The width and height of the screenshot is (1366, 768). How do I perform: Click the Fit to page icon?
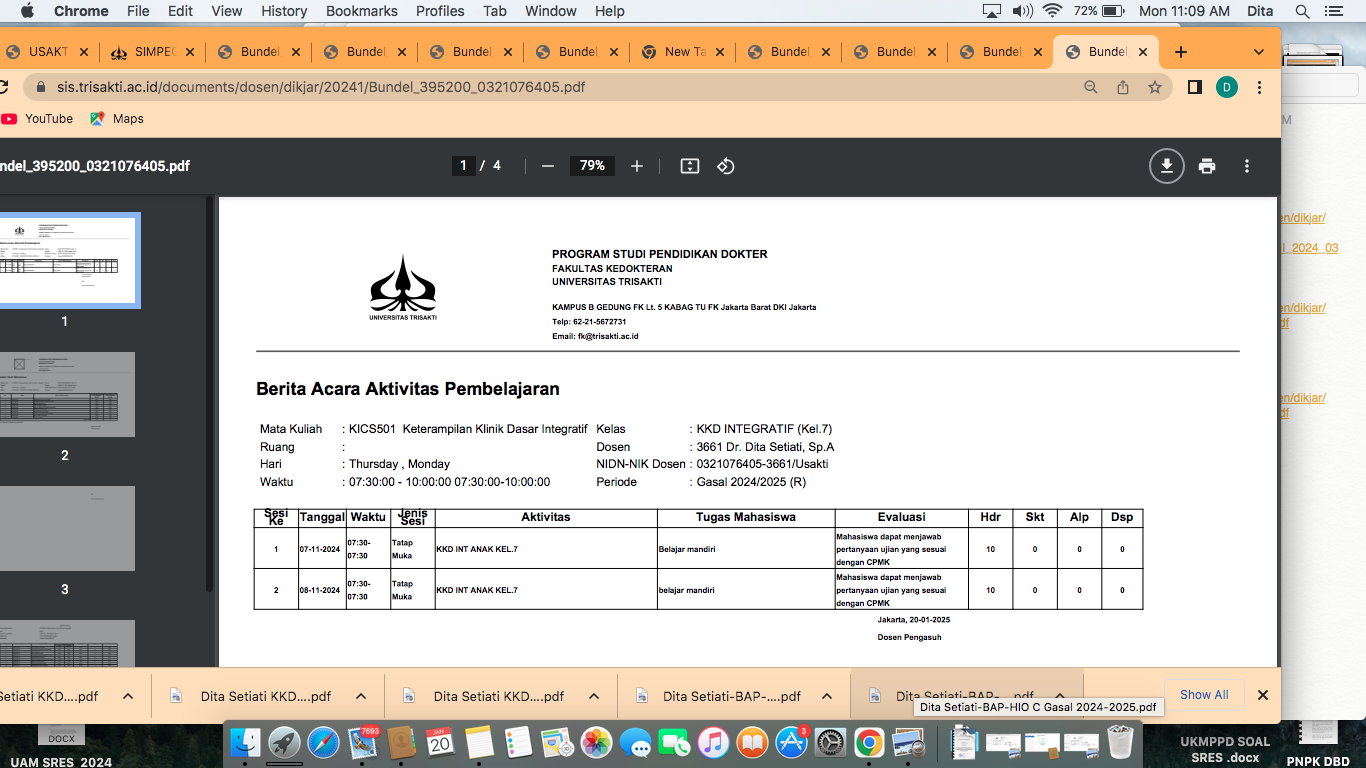690,166
